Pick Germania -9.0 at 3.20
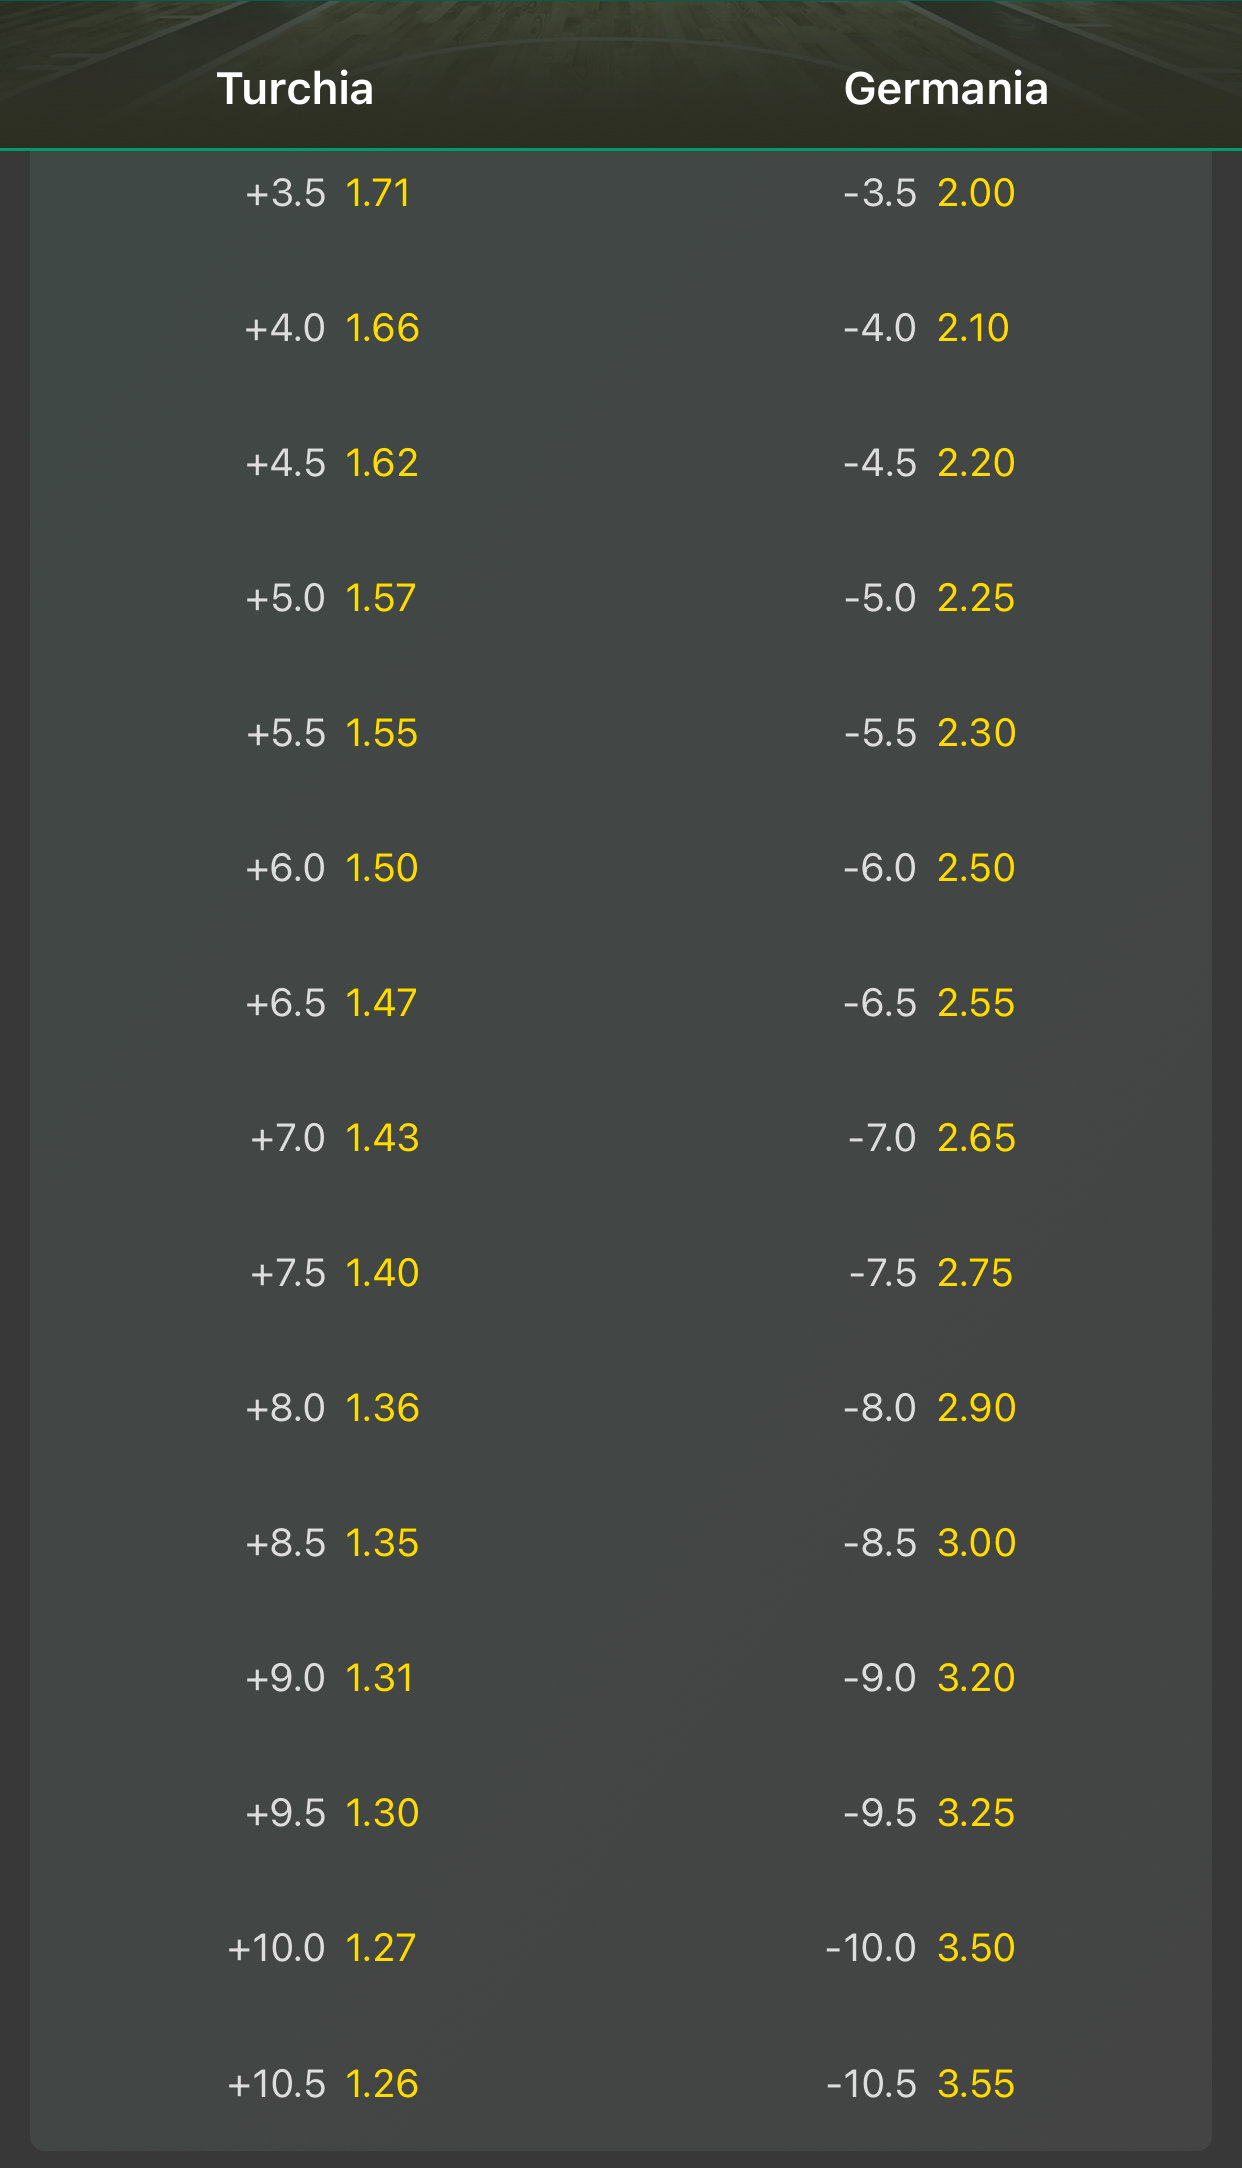 (x=929, y=1678)
